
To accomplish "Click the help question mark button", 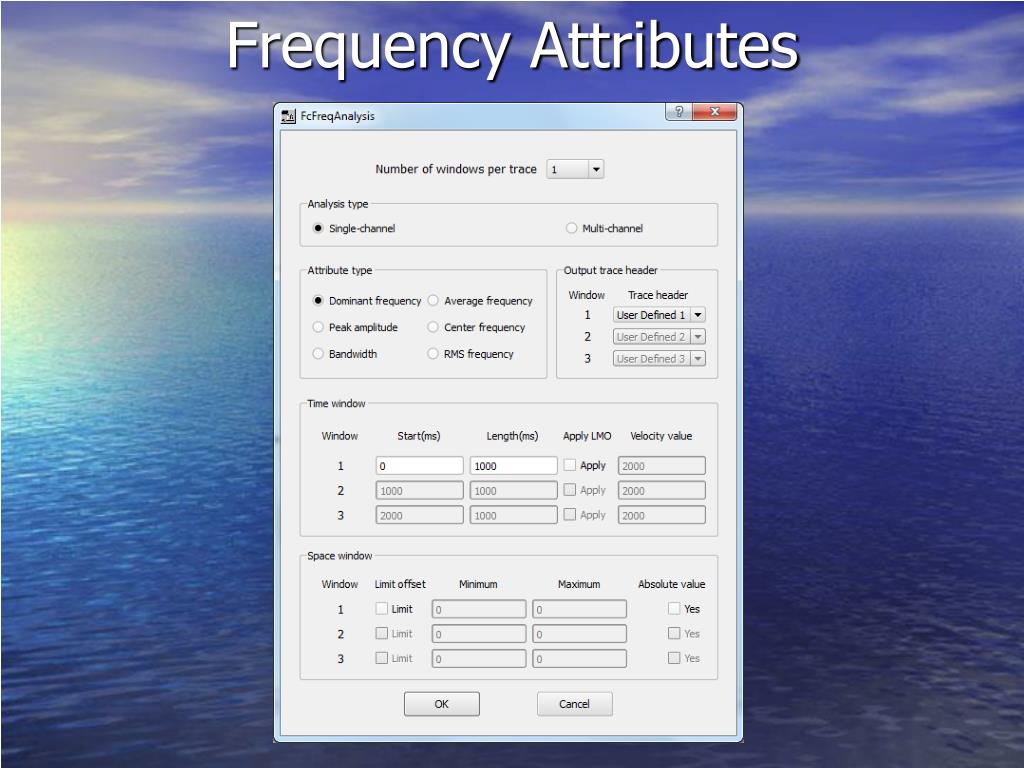I will point(679,112).
